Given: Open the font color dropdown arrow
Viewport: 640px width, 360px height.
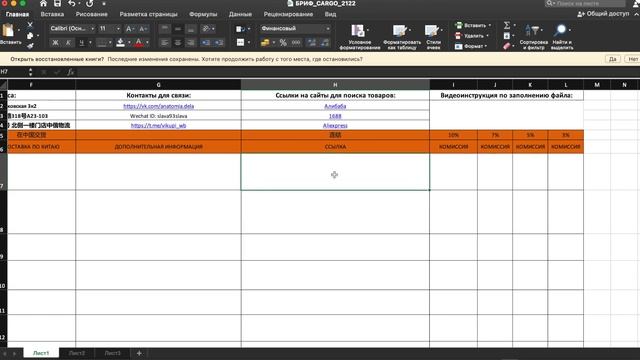Looking at the screenshot, I should point(147,42).
